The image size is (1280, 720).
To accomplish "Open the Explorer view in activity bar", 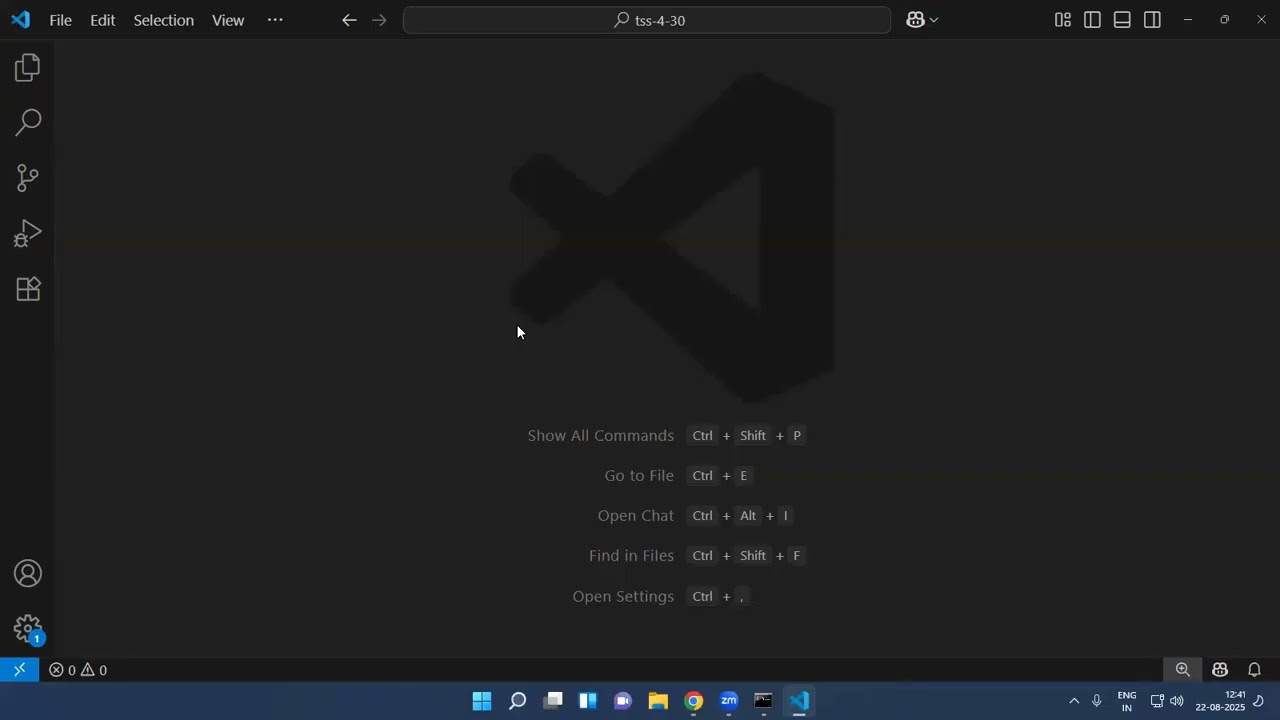I will tap(28, 68).
